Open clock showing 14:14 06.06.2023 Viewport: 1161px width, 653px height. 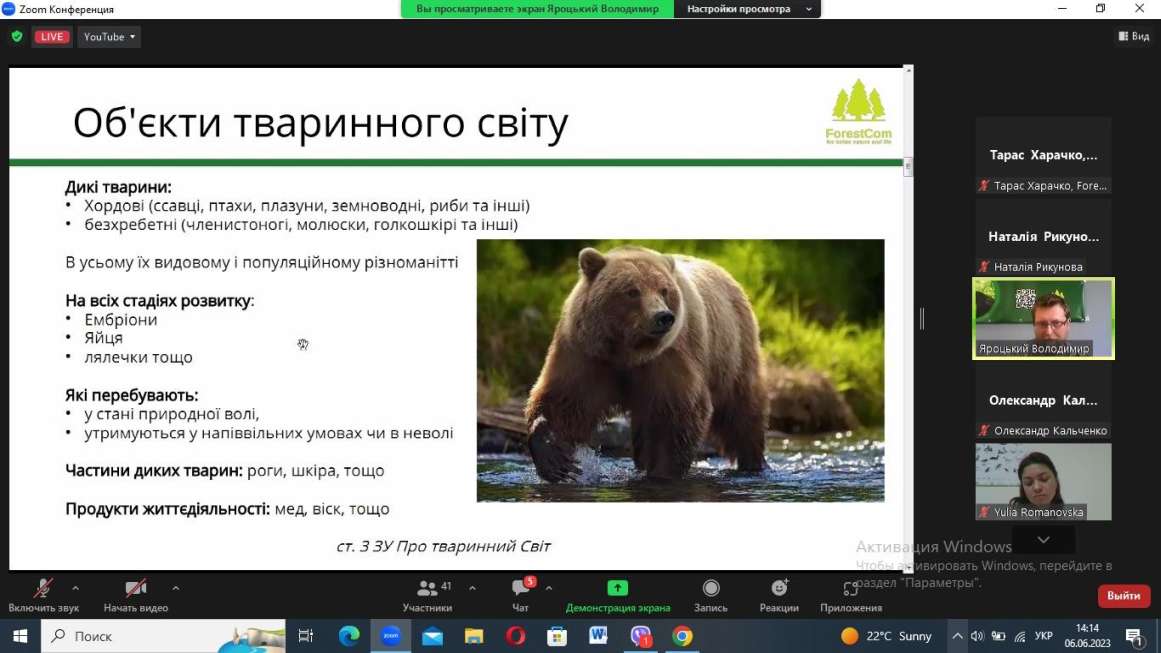click(x=1088, y=636)
